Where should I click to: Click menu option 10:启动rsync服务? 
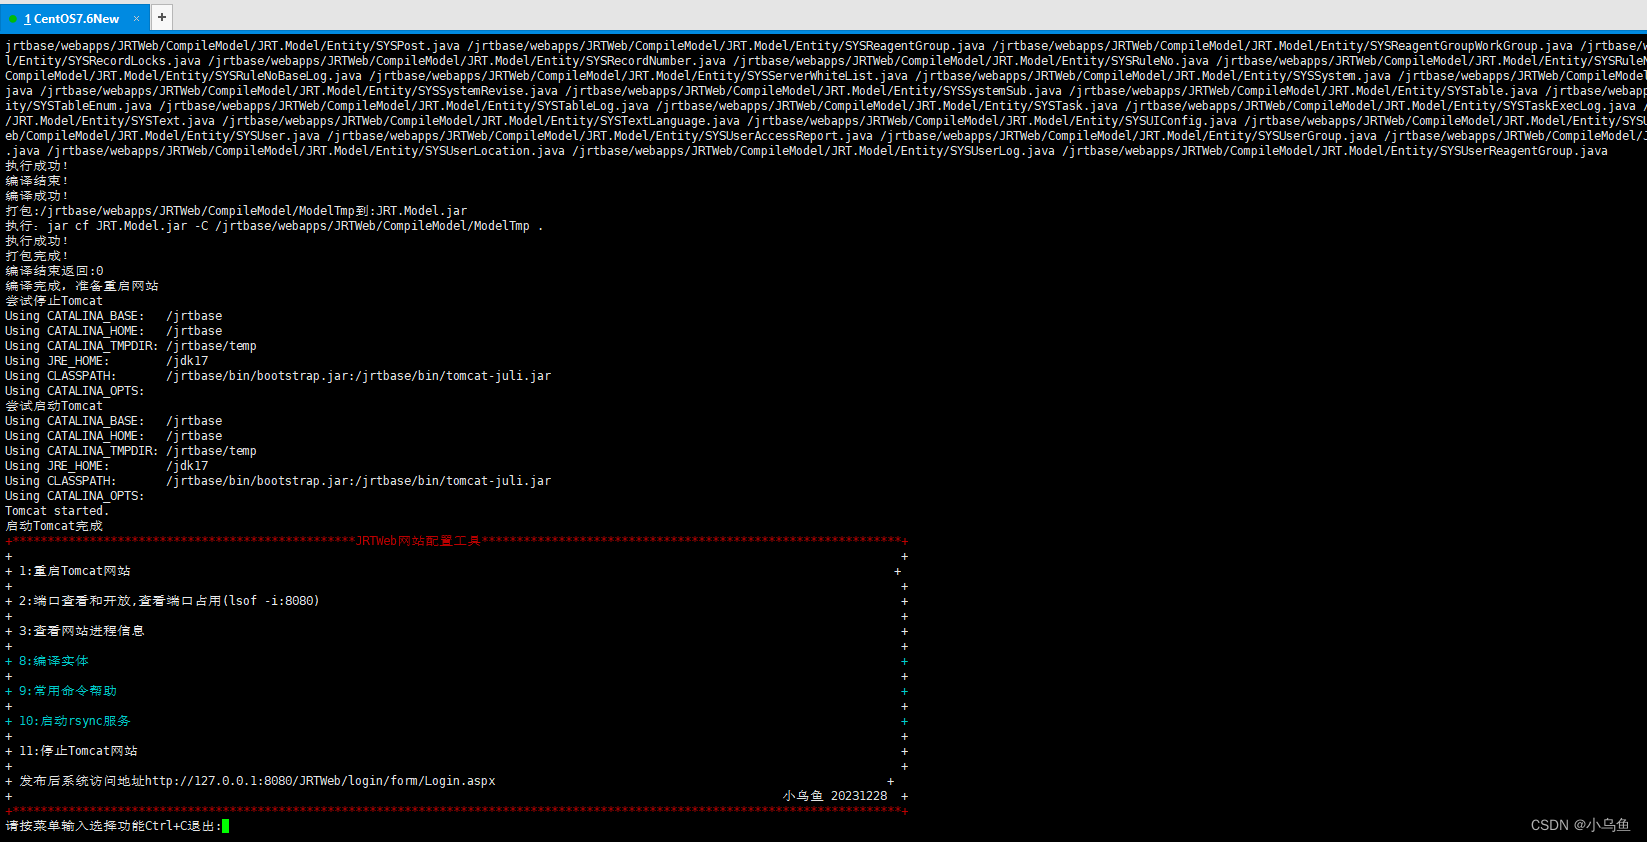74,721
